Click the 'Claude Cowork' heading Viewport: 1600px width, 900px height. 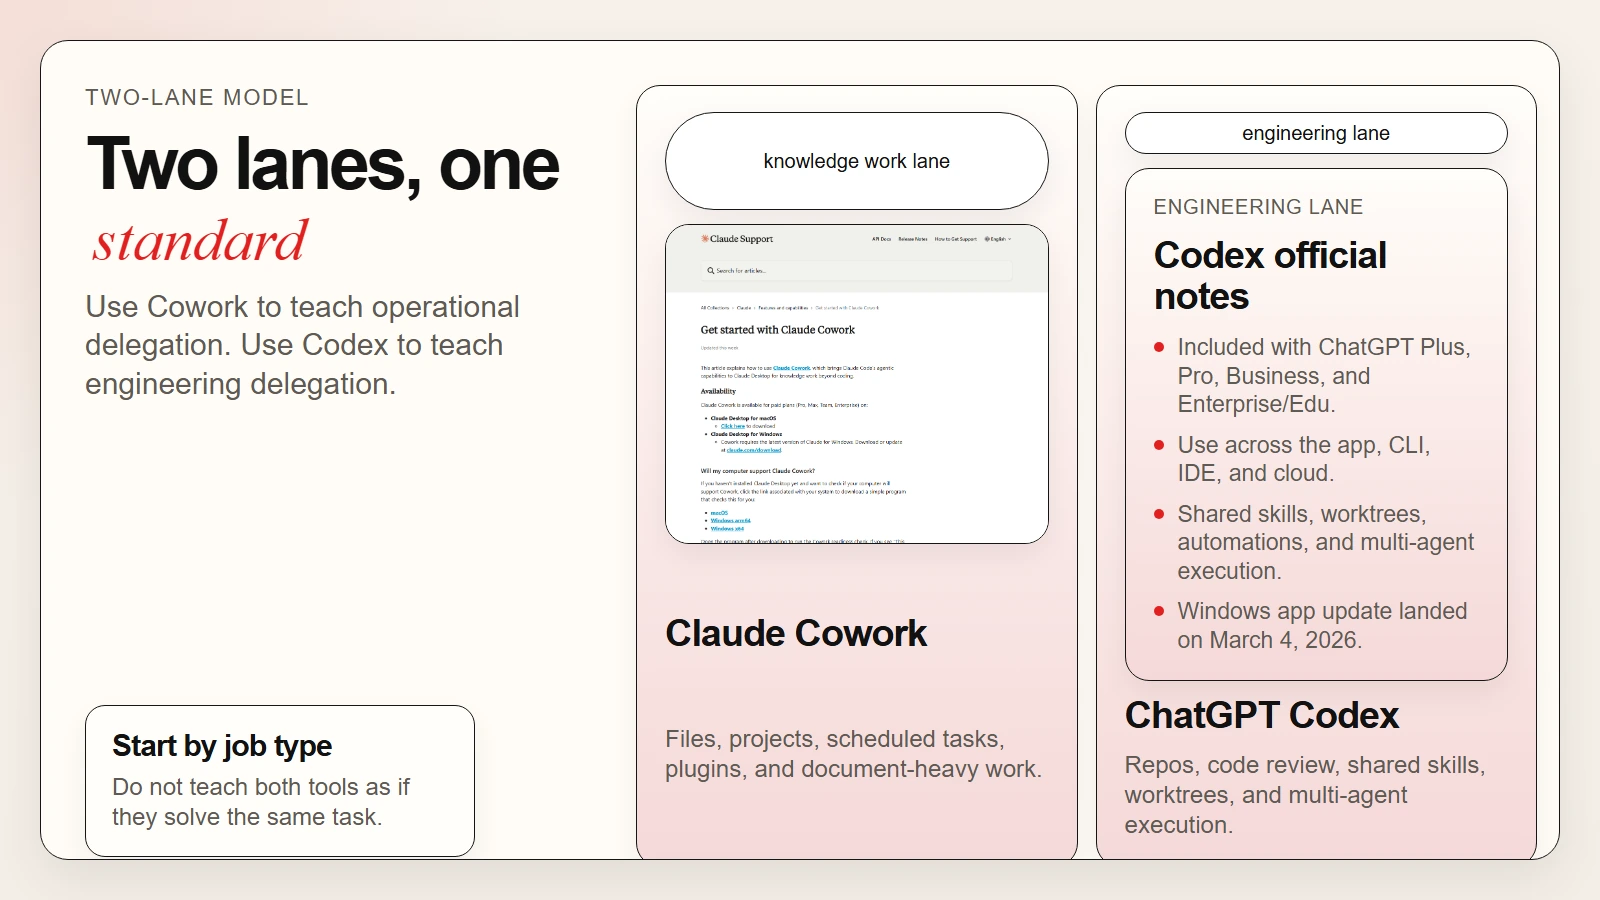coord(796,633)
